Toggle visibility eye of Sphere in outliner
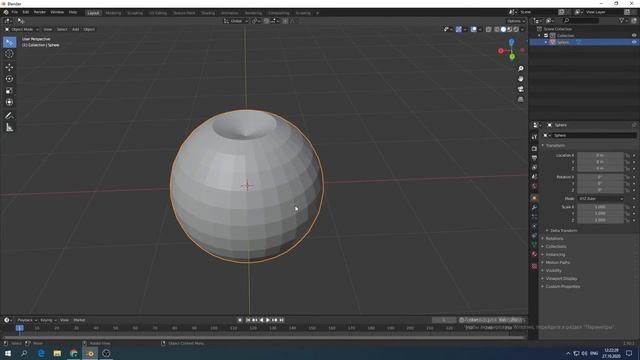 pos(634,42)
